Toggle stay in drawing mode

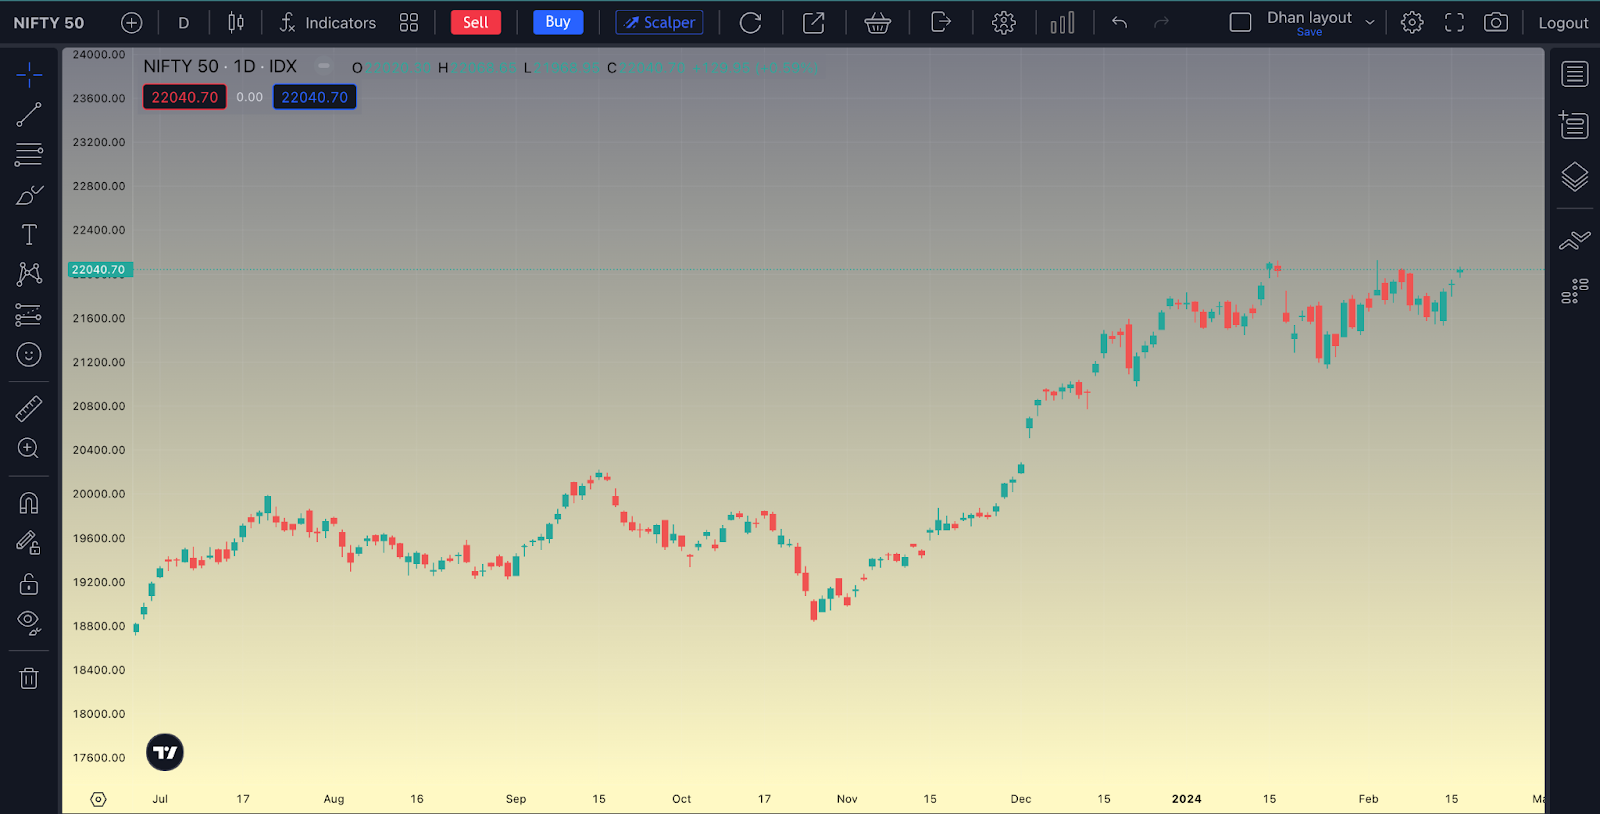[29, 543]
